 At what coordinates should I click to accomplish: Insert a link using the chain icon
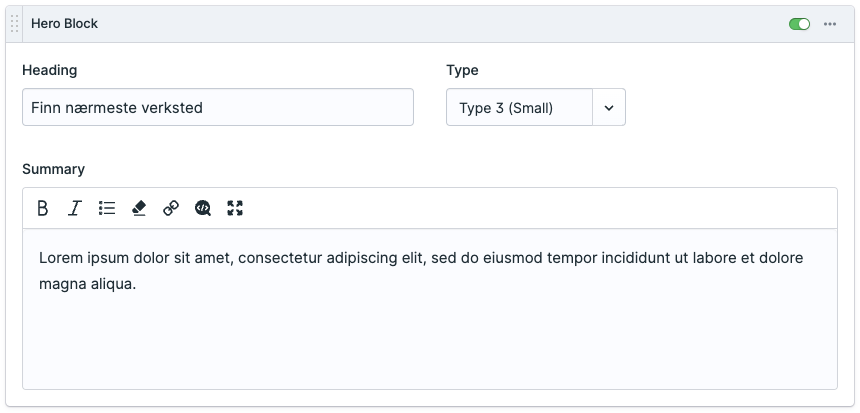(171, 208)
